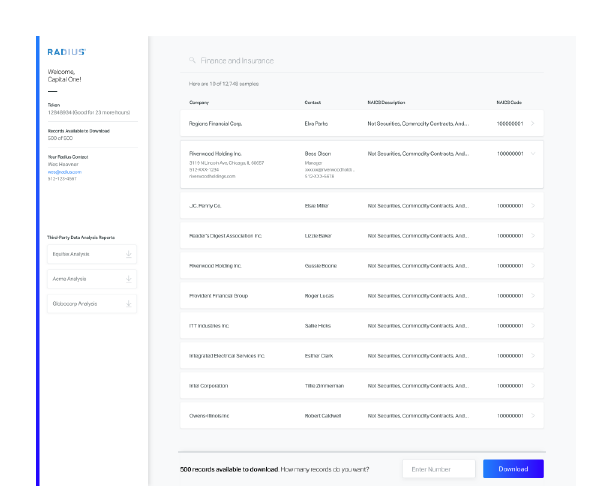This screenshot has width=612, height=486.
Task: Click the NAICS Description column header
Action: (386, 102)
